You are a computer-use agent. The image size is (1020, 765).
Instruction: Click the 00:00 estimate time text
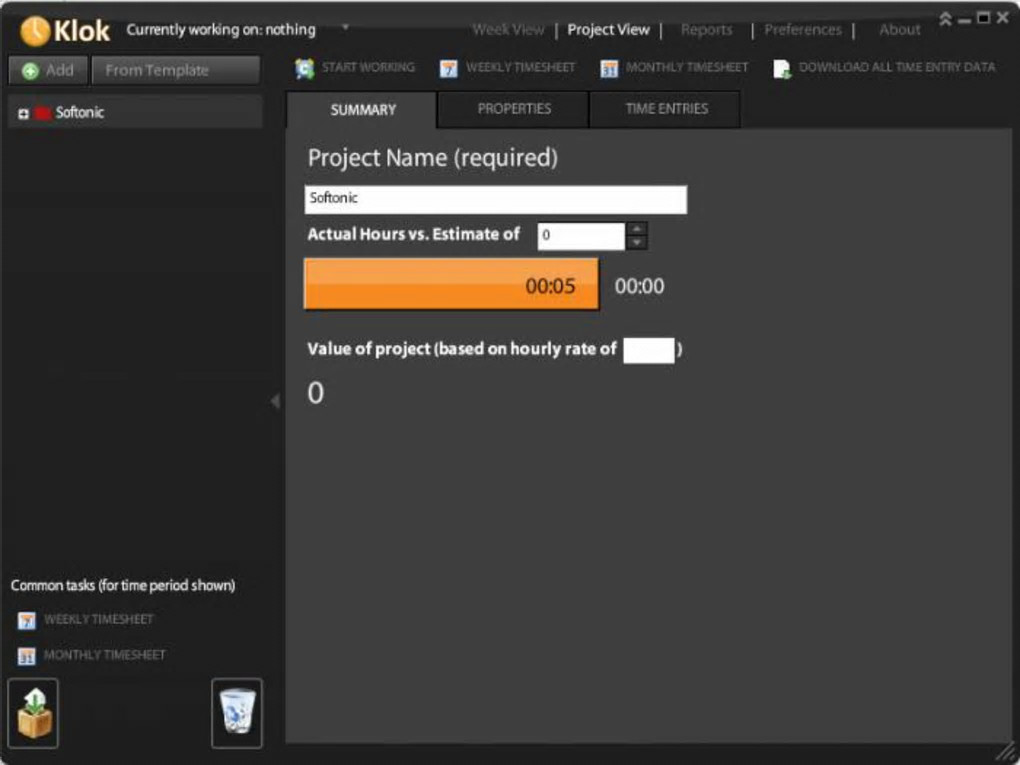pyautogui.click(x=639, y=286)
